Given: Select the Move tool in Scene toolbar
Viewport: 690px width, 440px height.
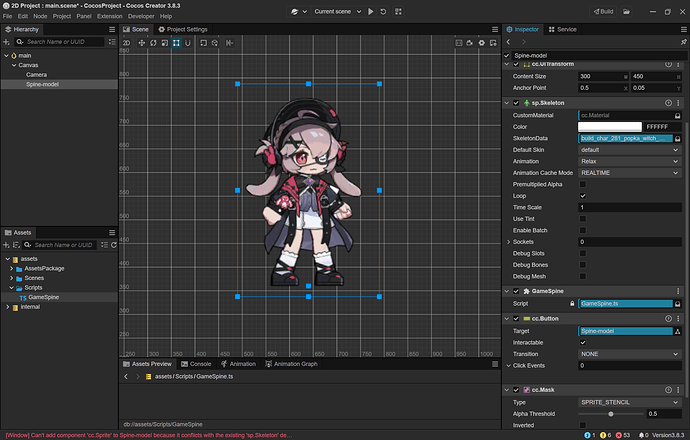Looking at the screenshot, I should tap(140, 43).
